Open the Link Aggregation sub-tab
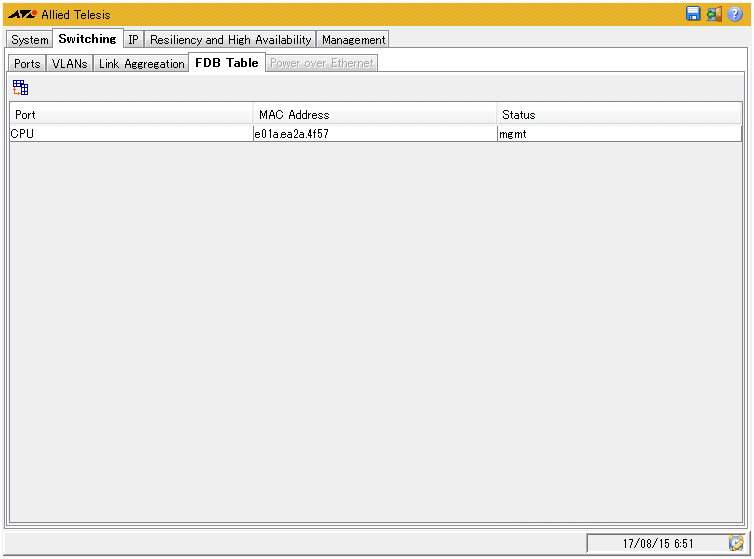The height and width of the screenshot is (559, 754). click(x=141, y=64)
